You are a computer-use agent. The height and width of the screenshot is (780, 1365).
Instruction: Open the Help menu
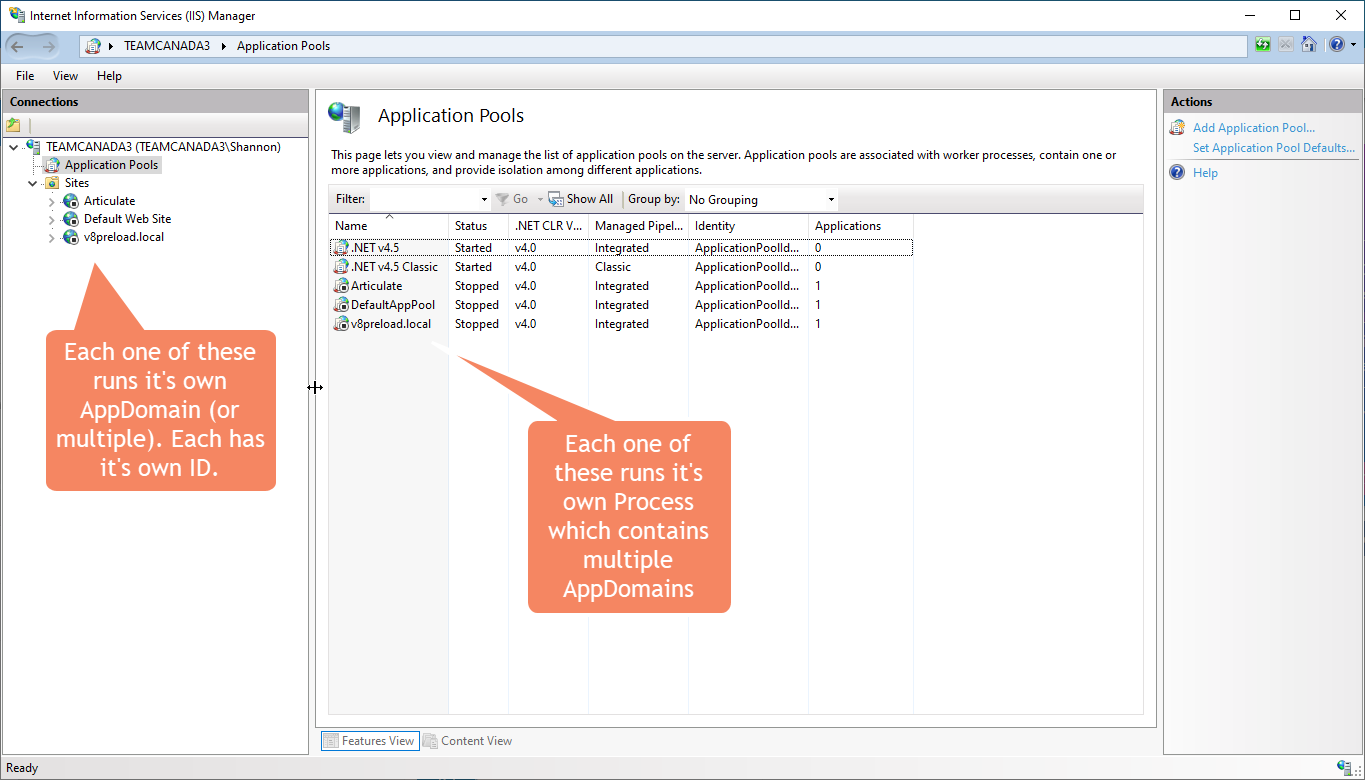[109, 76]
